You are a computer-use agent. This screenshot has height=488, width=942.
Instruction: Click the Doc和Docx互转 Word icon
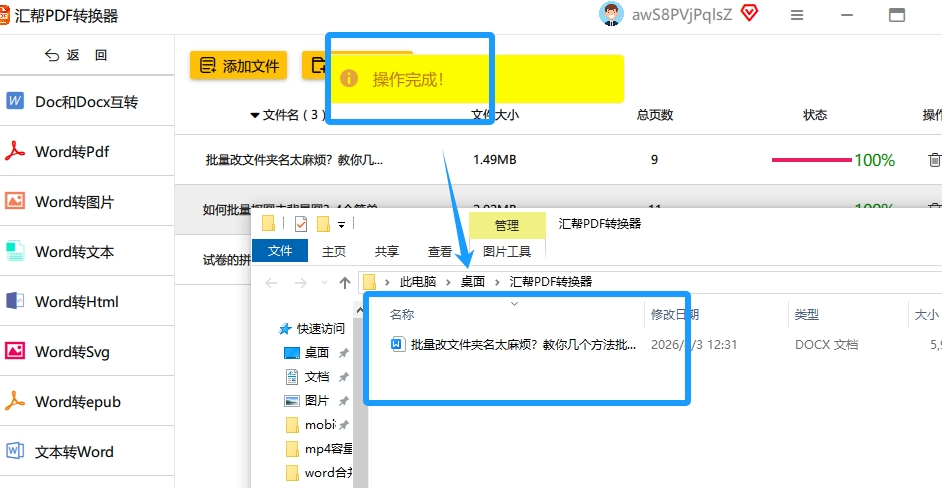pyautogui.click(x=15, y=100)
